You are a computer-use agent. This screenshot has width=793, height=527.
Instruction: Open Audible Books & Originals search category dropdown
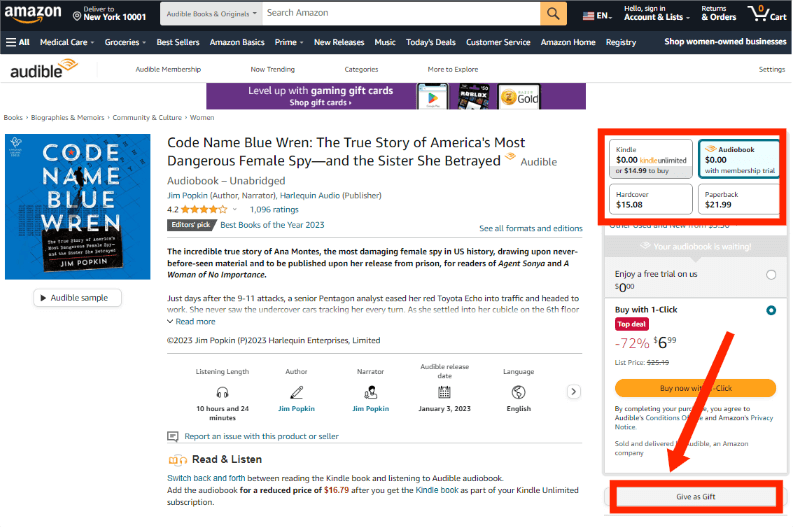(211, 14)
